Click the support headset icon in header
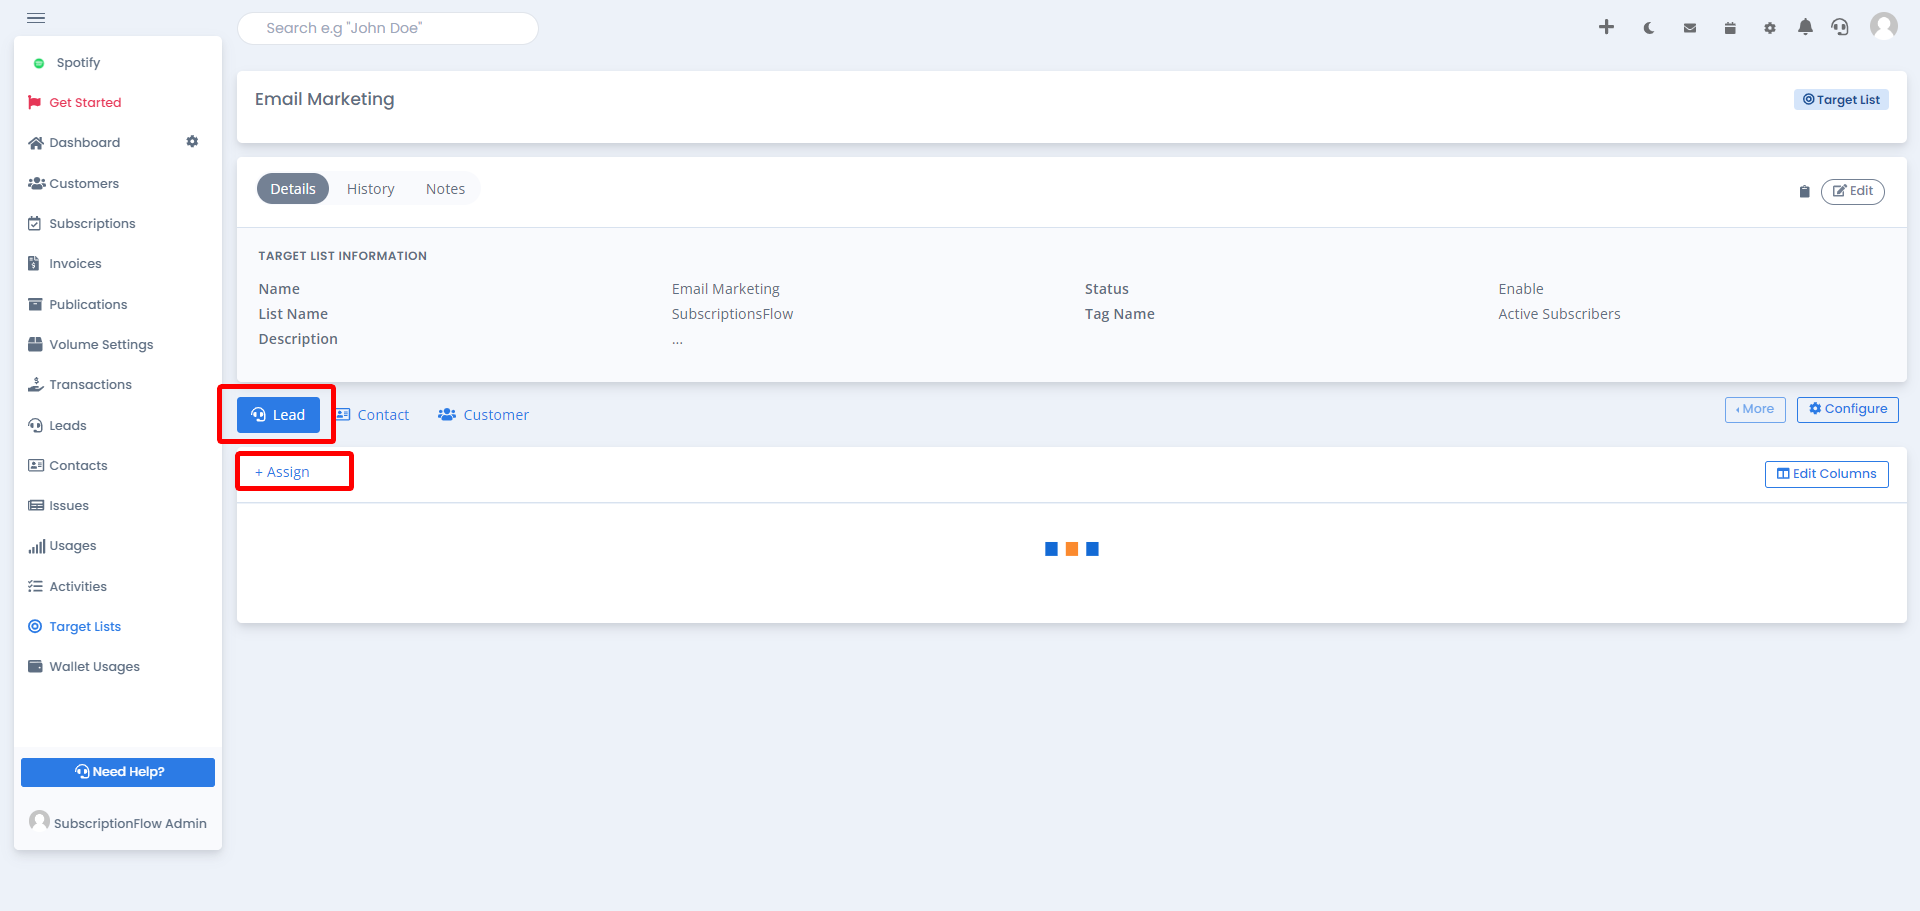1920x911 pixels. pos(1840,27)
